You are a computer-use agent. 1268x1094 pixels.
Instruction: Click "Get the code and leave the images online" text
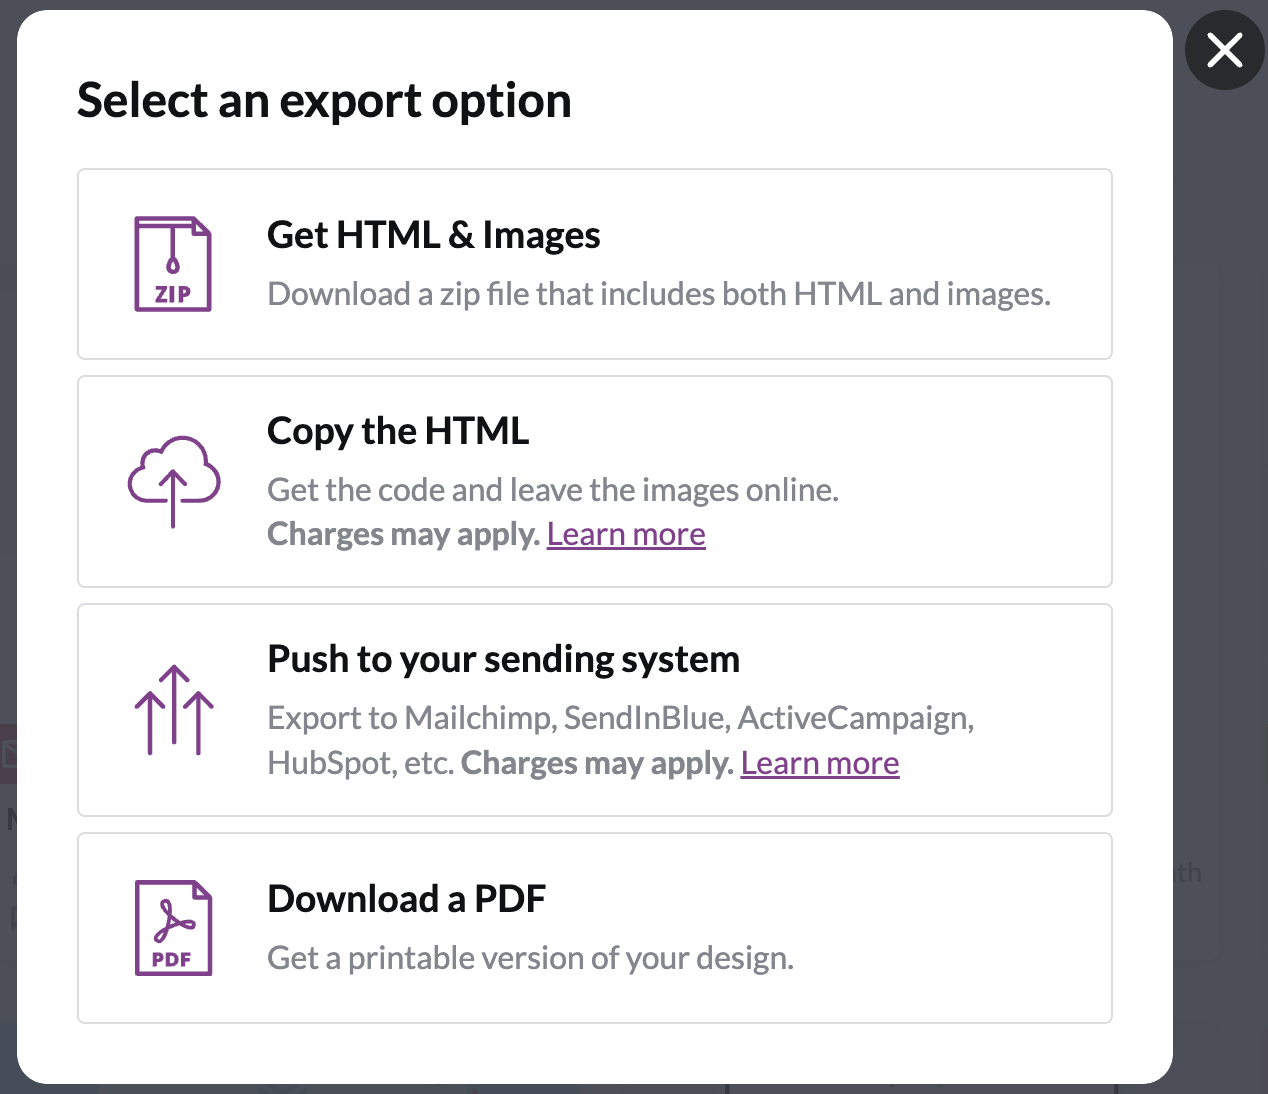tap(552, 490)
